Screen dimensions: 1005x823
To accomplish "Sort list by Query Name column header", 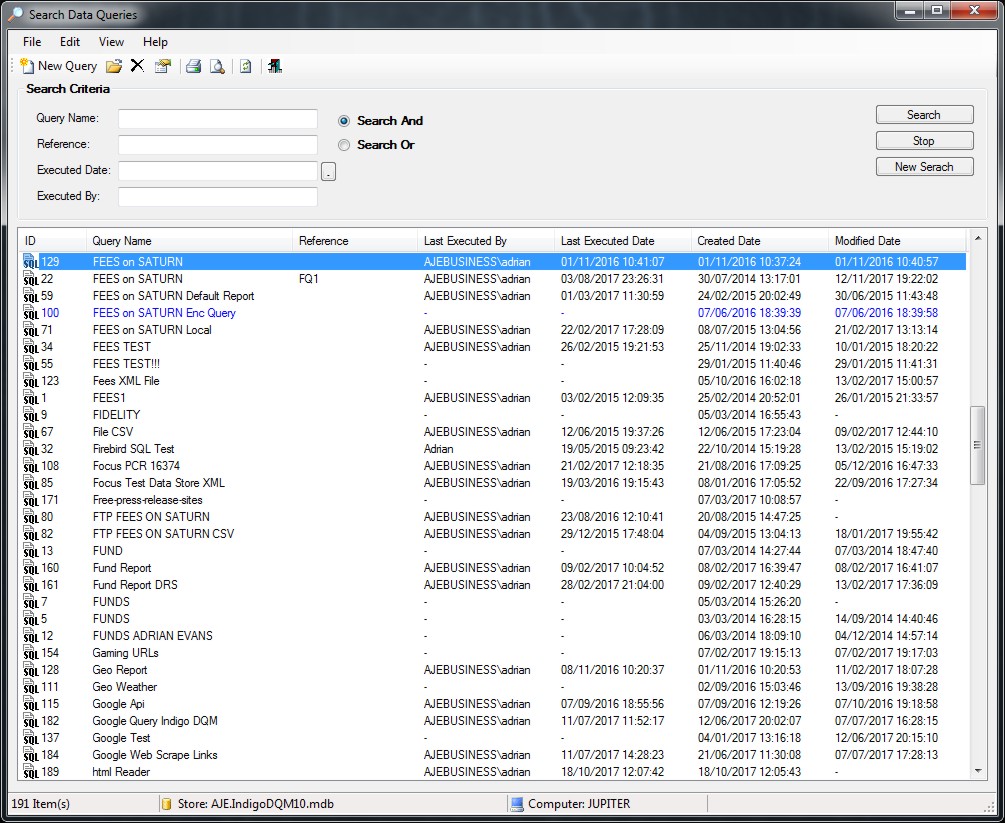I will click(x=122, y=241).
